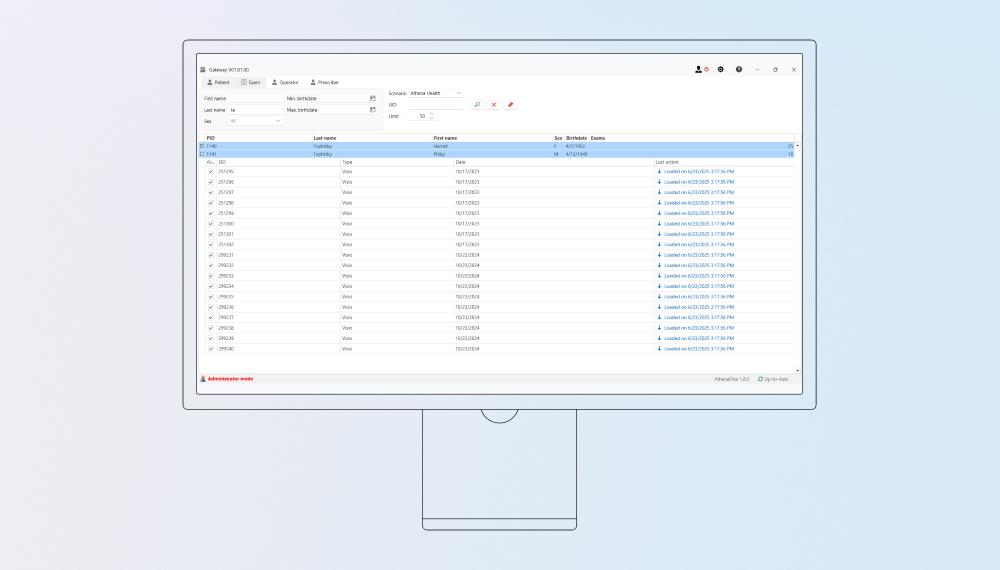Click the Last name input field

(x=255, y=109)
